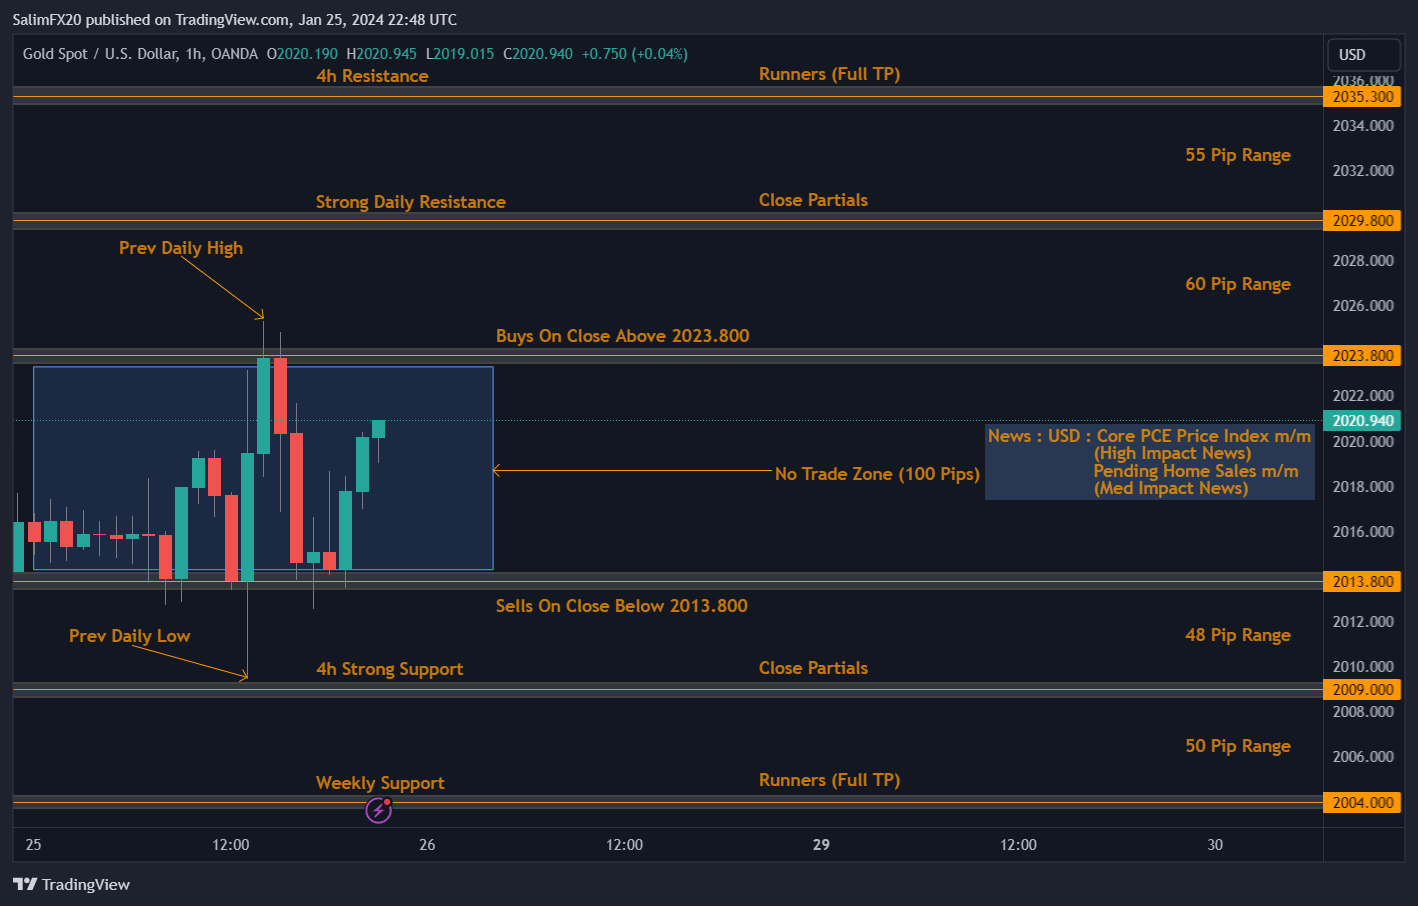Select the orange 2029.800 price label
Viewport: 1418px width, 906px height.
[x=1362, y=220]
